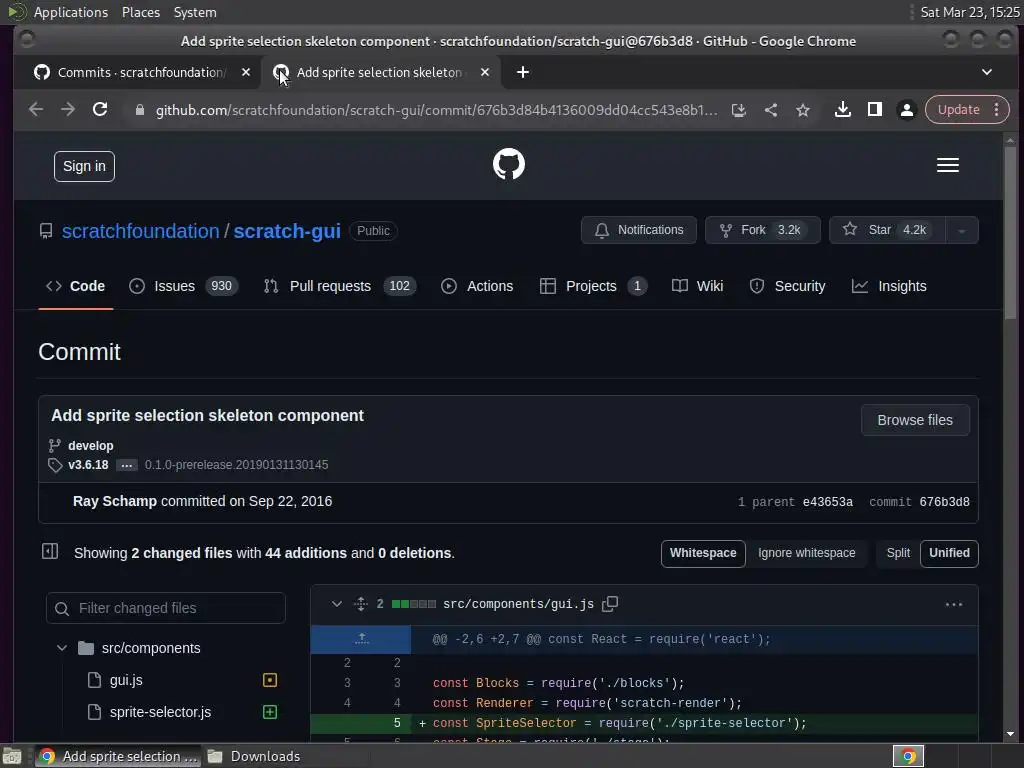Open the Security tab
The height and width of the screenshot is (768, 1024).
pos(787,286)
